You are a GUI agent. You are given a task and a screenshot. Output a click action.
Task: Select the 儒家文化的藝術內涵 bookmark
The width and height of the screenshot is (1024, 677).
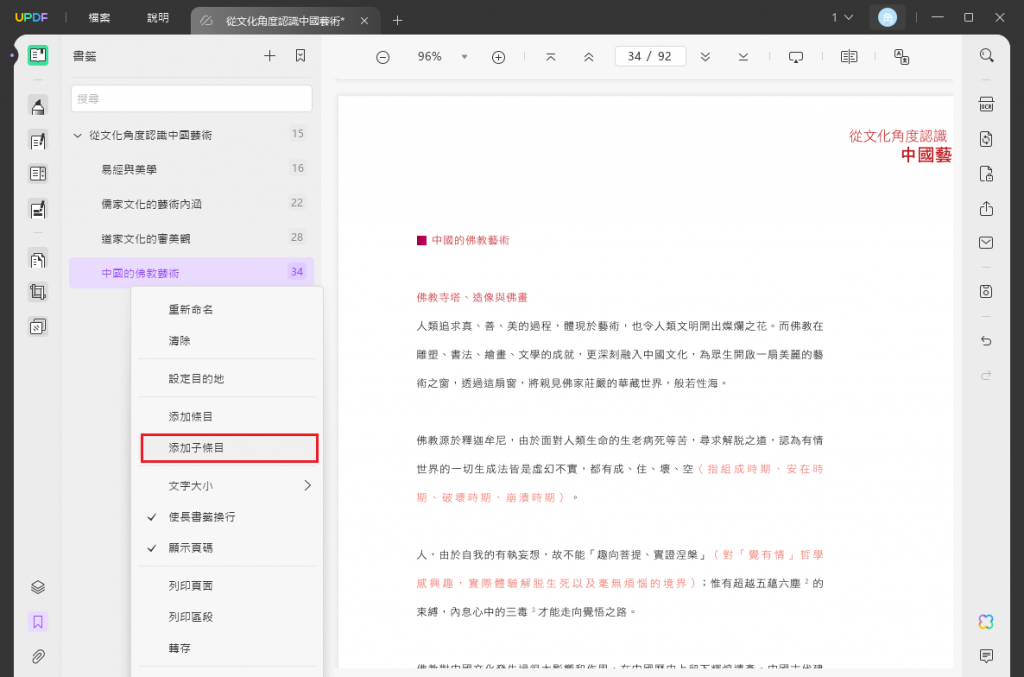(x=191, y=204)
